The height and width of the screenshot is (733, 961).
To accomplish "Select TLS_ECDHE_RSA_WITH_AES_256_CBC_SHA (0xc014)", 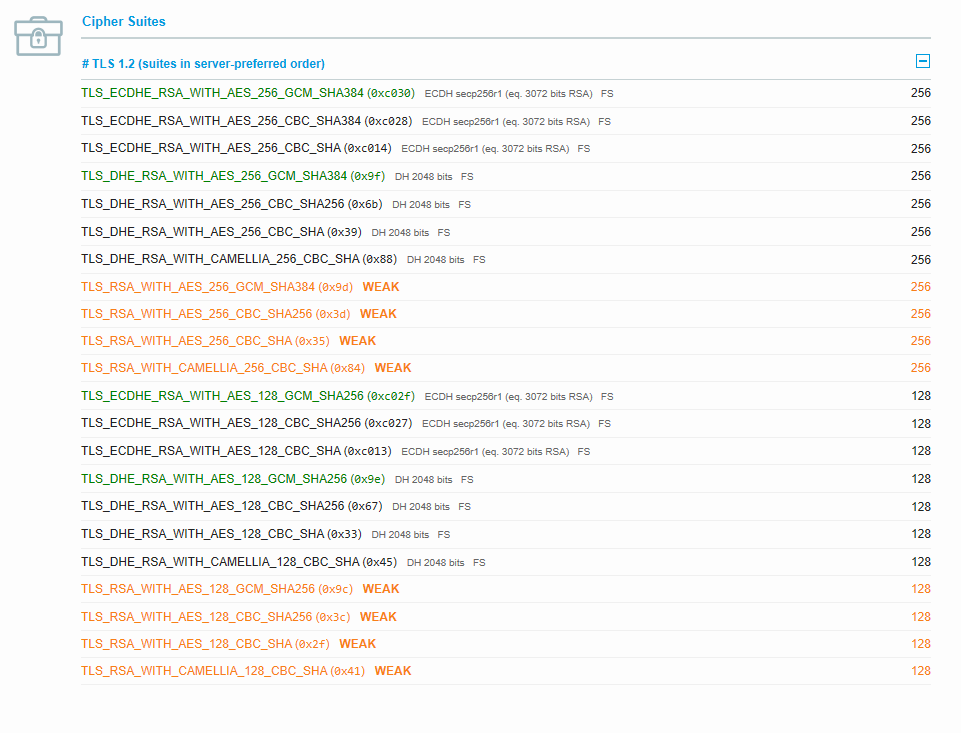I will point(236,148).
